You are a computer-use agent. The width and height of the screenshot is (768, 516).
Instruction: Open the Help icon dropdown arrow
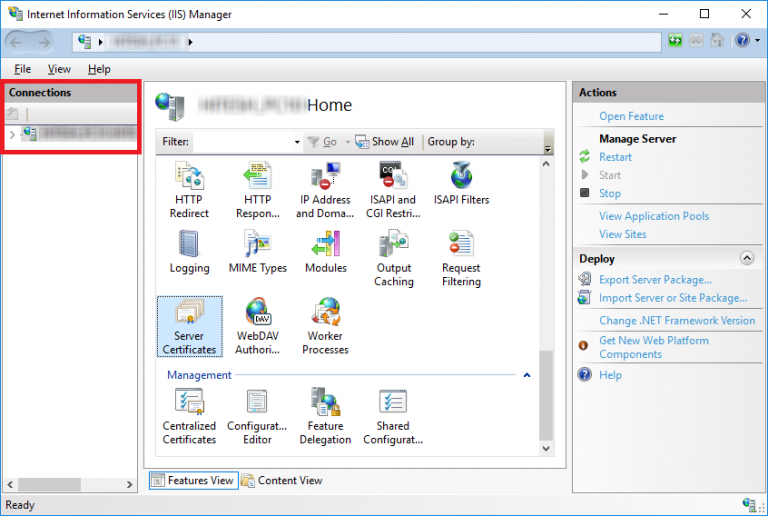tap(757, 41)
